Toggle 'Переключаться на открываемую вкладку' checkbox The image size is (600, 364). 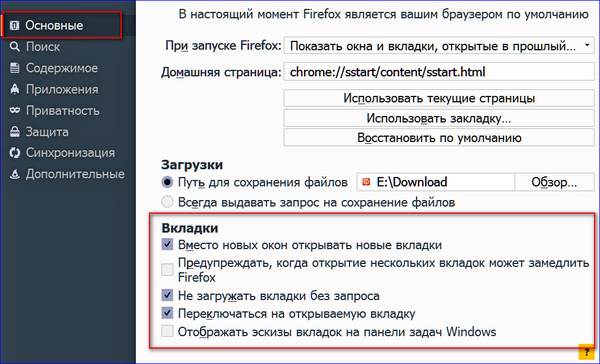[167, 313]
